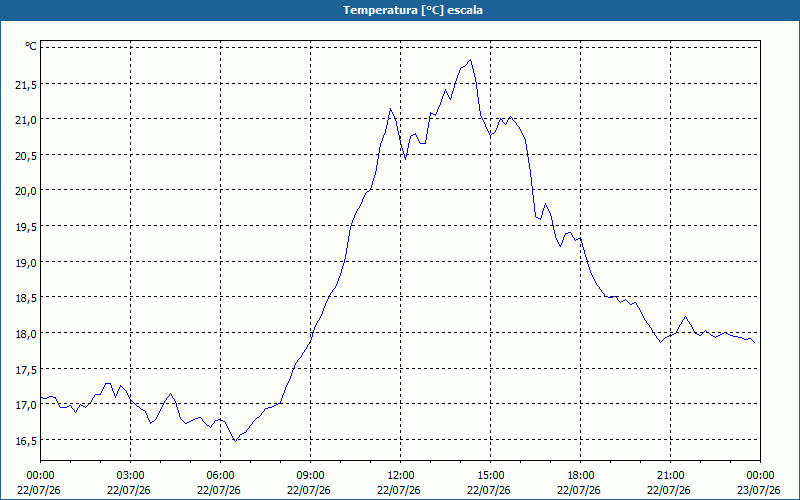Click the 06:00 time axis label
Viewport: 800px width, 500px height.
pos(220,476)
